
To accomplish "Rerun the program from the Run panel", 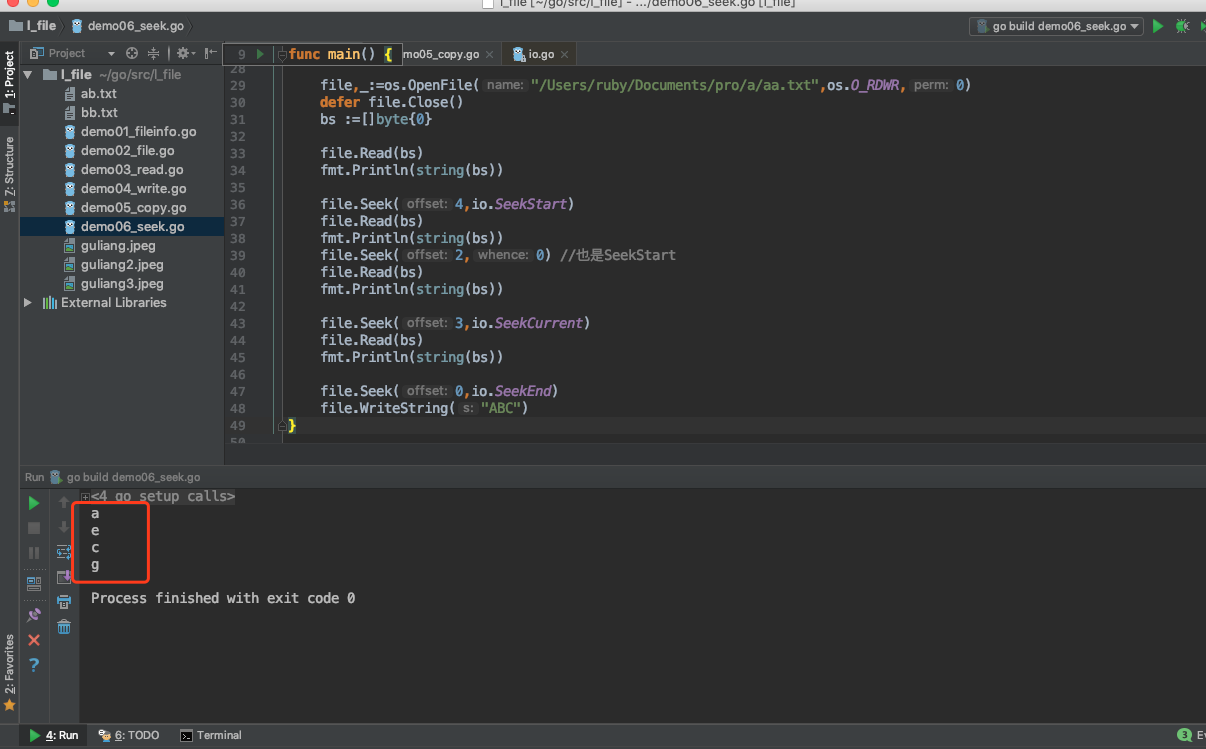I will pos(34,503).
